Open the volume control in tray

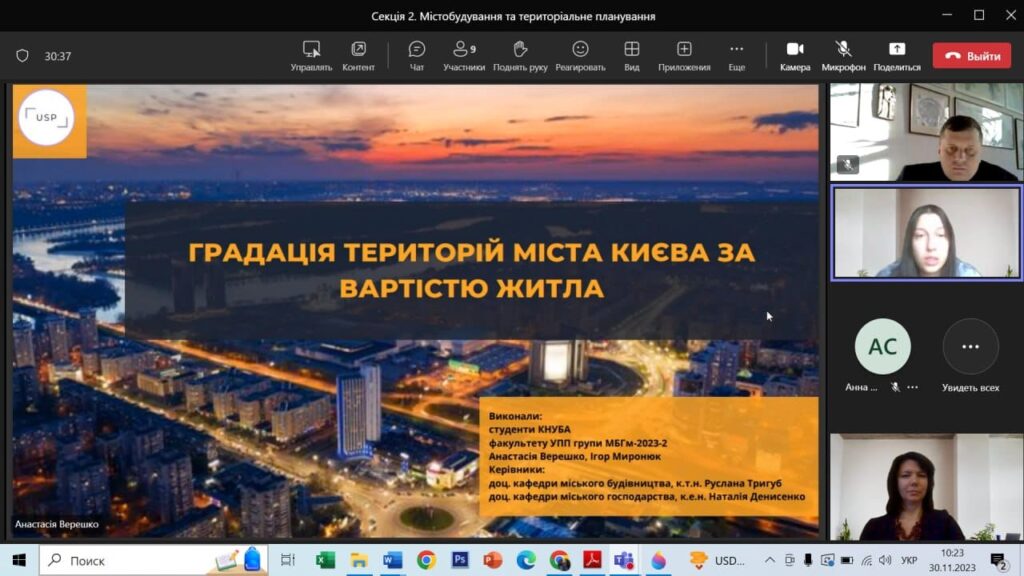[x=885, y=560]
